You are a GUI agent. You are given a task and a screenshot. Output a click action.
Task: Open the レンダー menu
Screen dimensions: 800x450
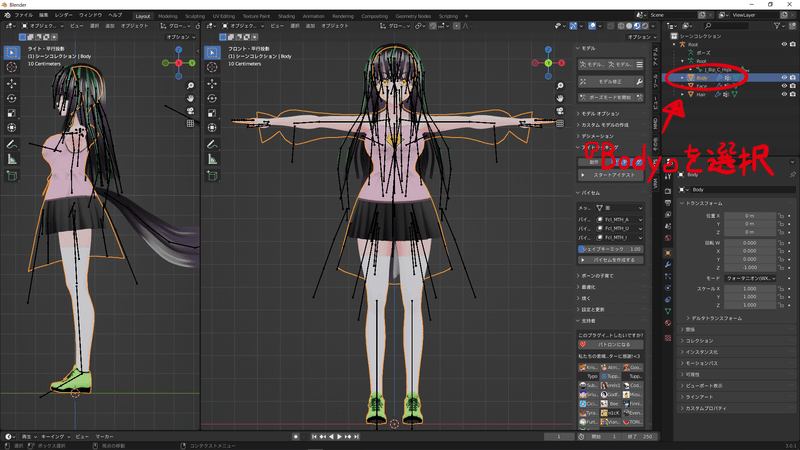(63, 15)
